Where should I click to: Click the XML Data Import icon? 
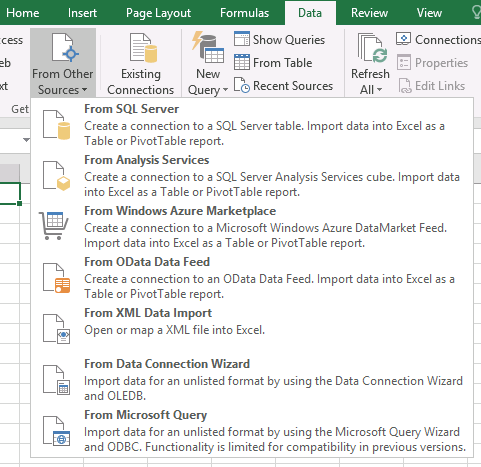[x=56, y=329]
